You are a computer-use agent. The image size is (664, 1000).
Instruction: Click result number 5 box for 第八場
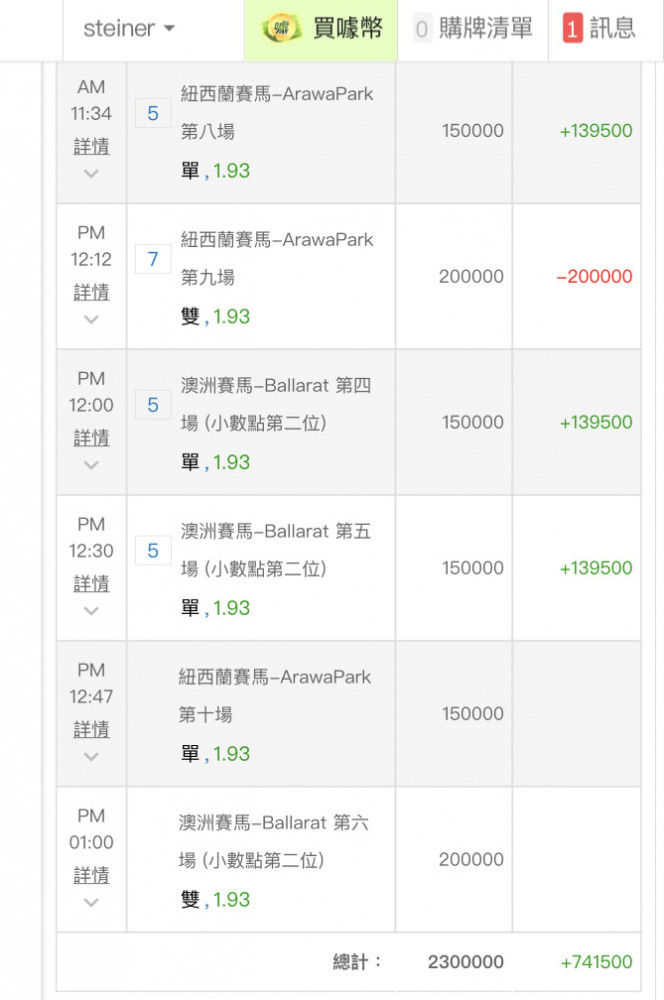point(153,114)
